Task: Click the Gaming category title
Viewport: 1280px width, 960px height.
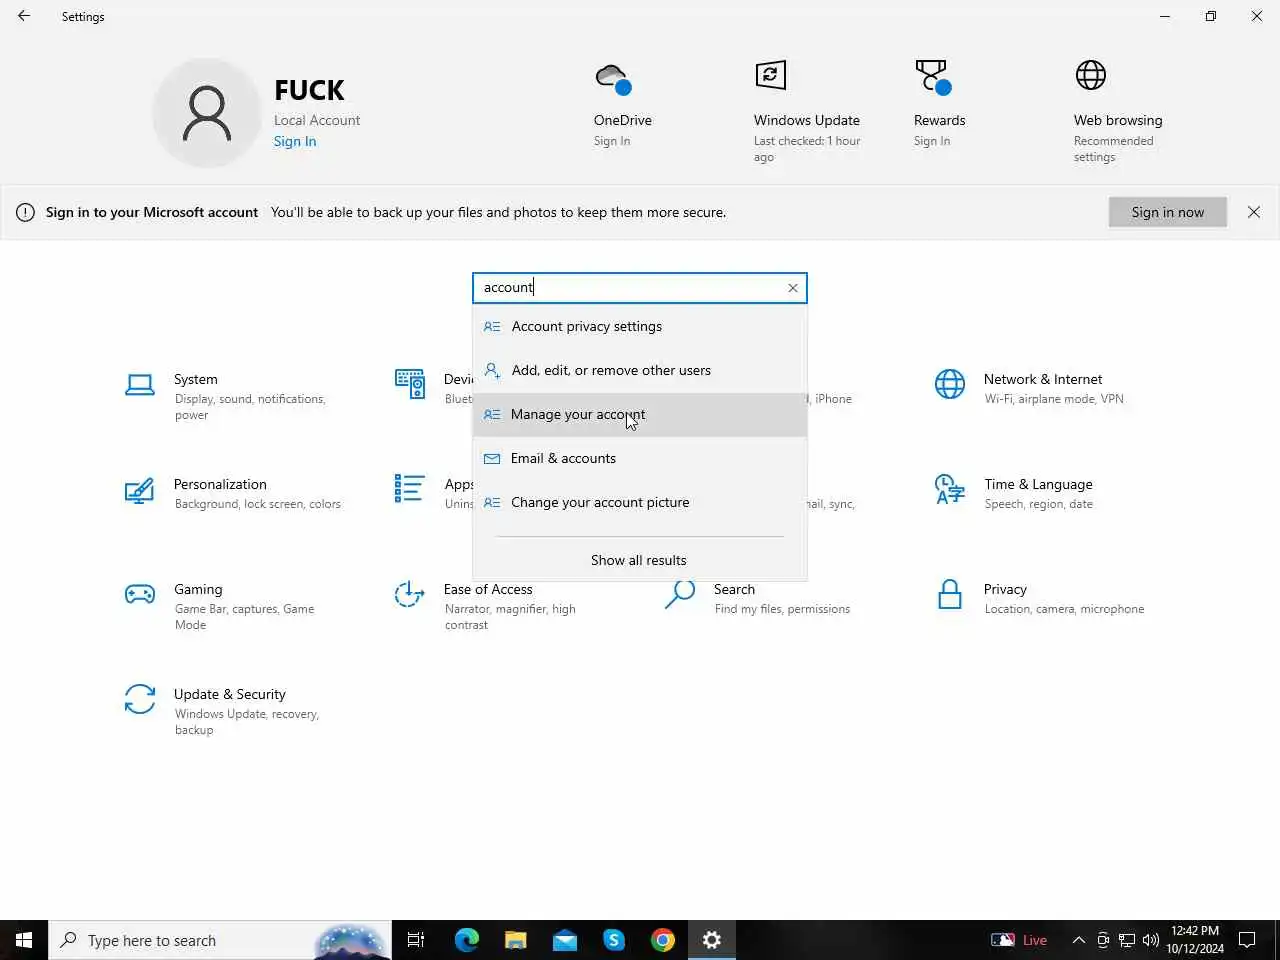Action: tap(198, 589)
